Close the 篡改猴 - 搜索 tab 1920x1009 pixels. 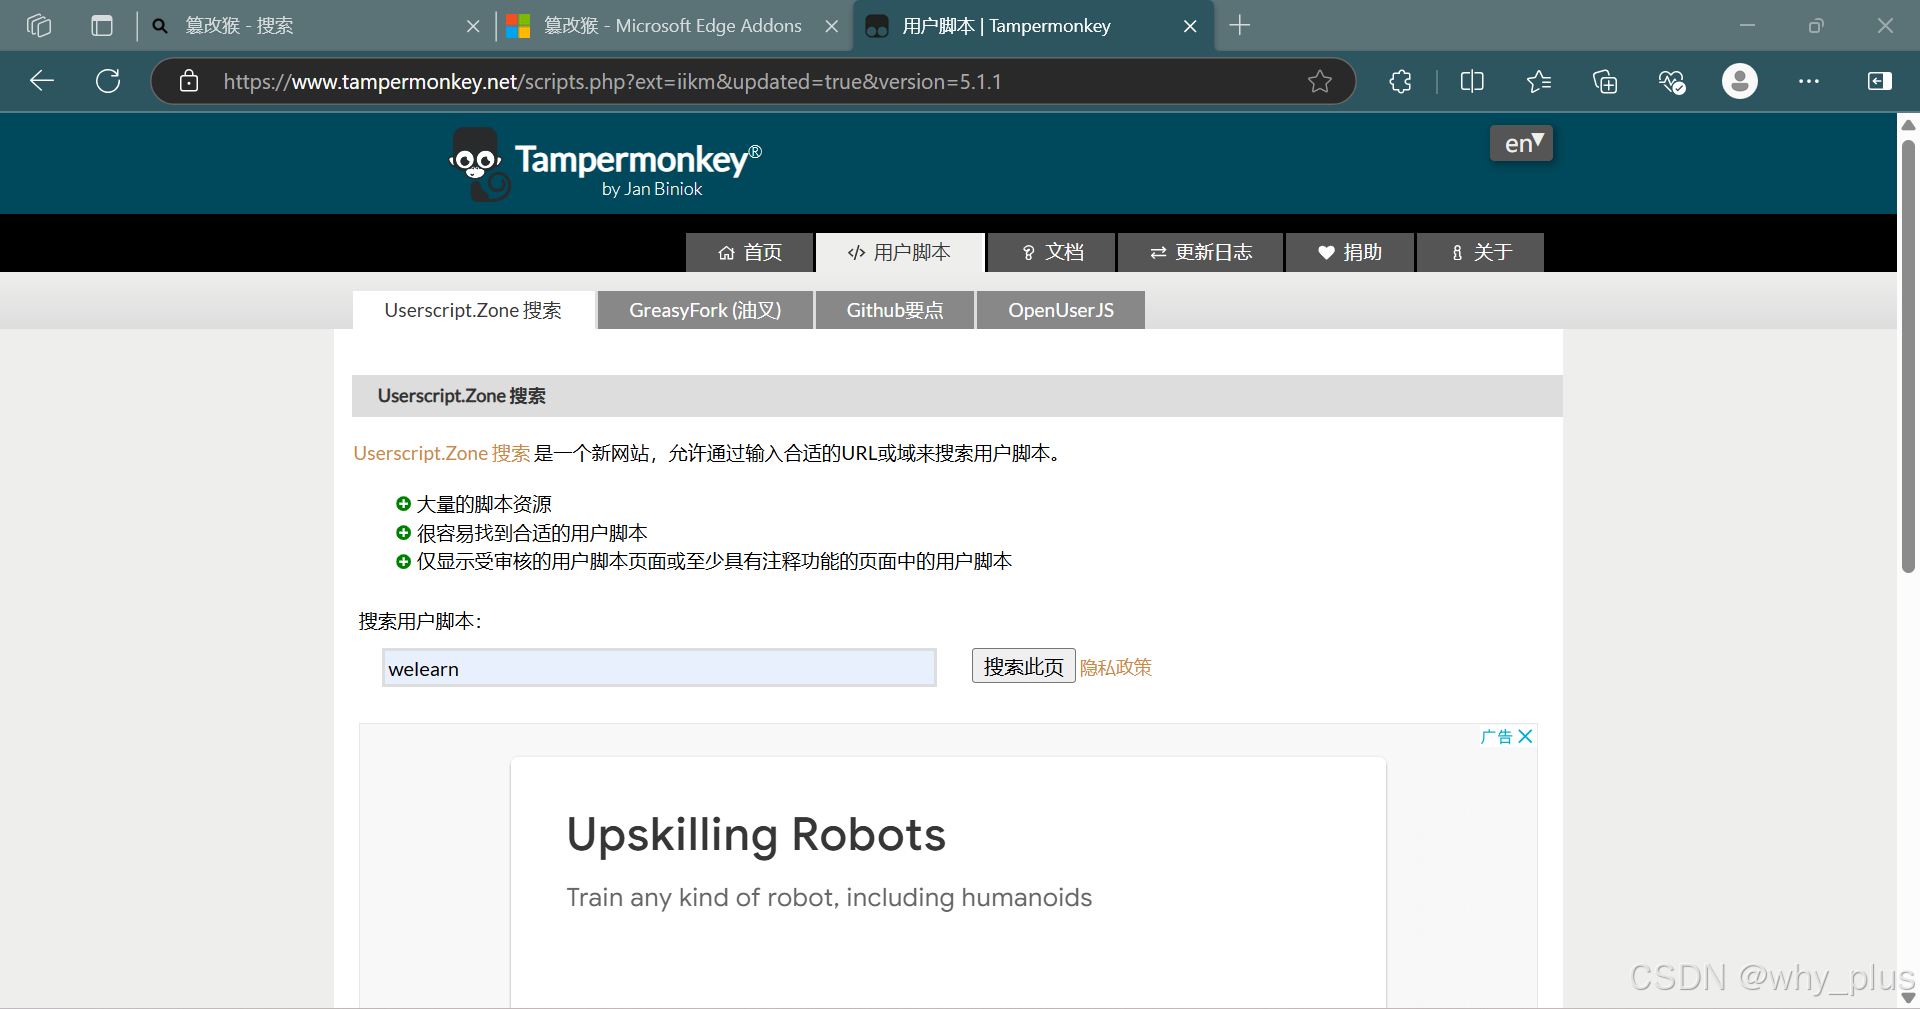(473, 26)
